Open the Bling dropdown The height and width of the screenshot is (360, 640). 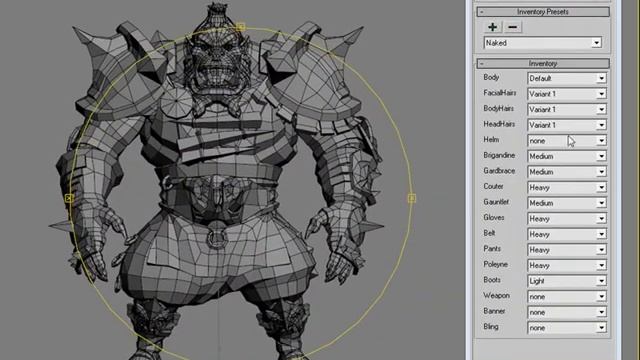pos(567,328)
